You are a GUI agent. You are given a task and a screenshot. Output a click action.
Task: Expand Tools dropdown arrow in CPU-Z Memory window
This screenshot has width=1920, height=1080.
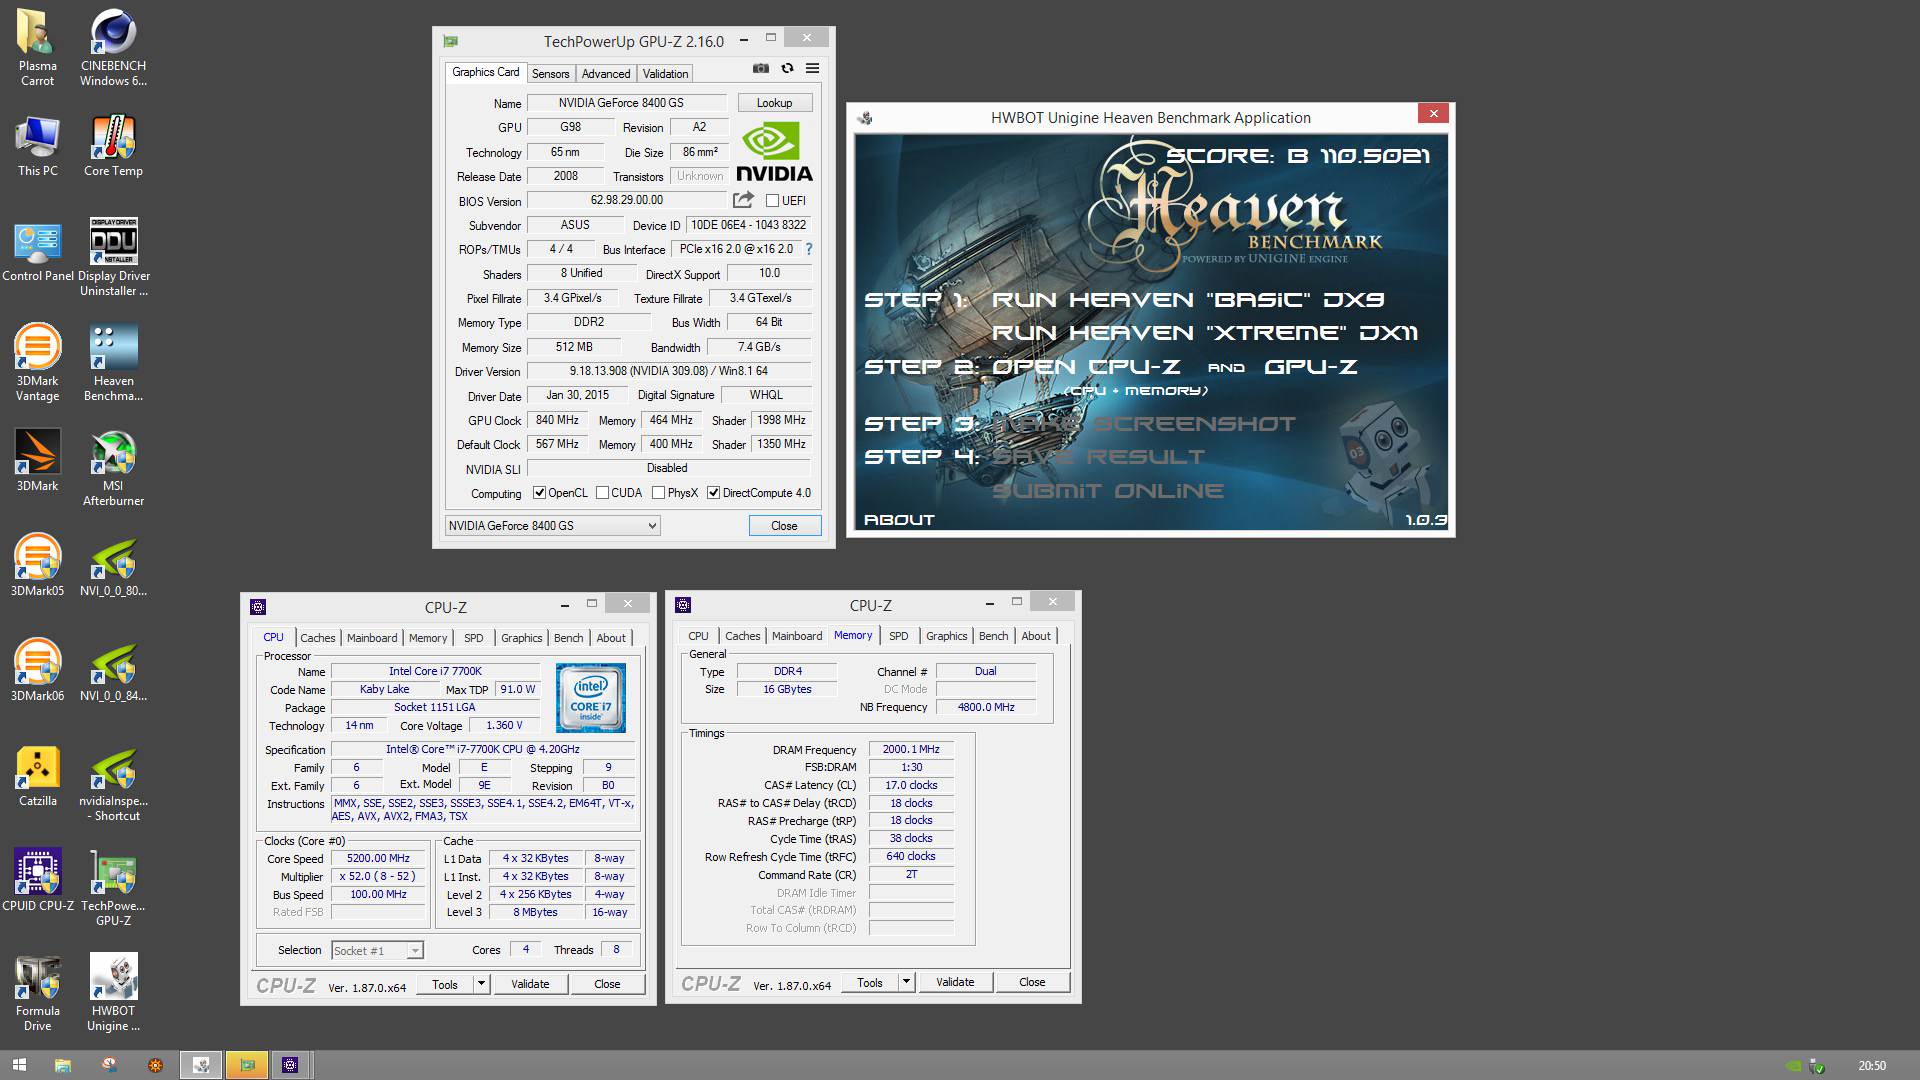click(906, 982)
